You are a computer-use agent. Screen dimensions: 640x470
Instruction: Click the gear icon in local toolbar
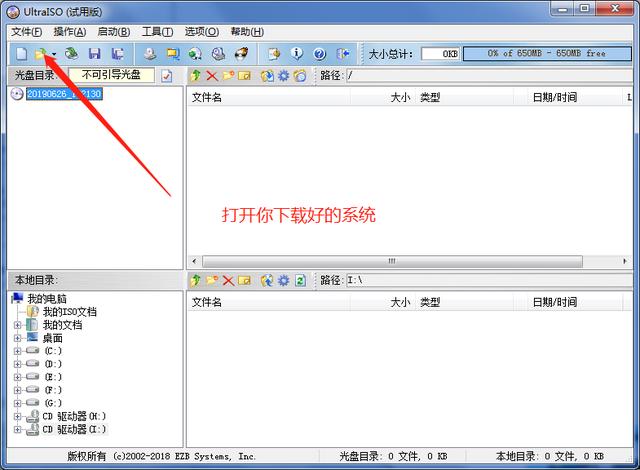[284, 280]
